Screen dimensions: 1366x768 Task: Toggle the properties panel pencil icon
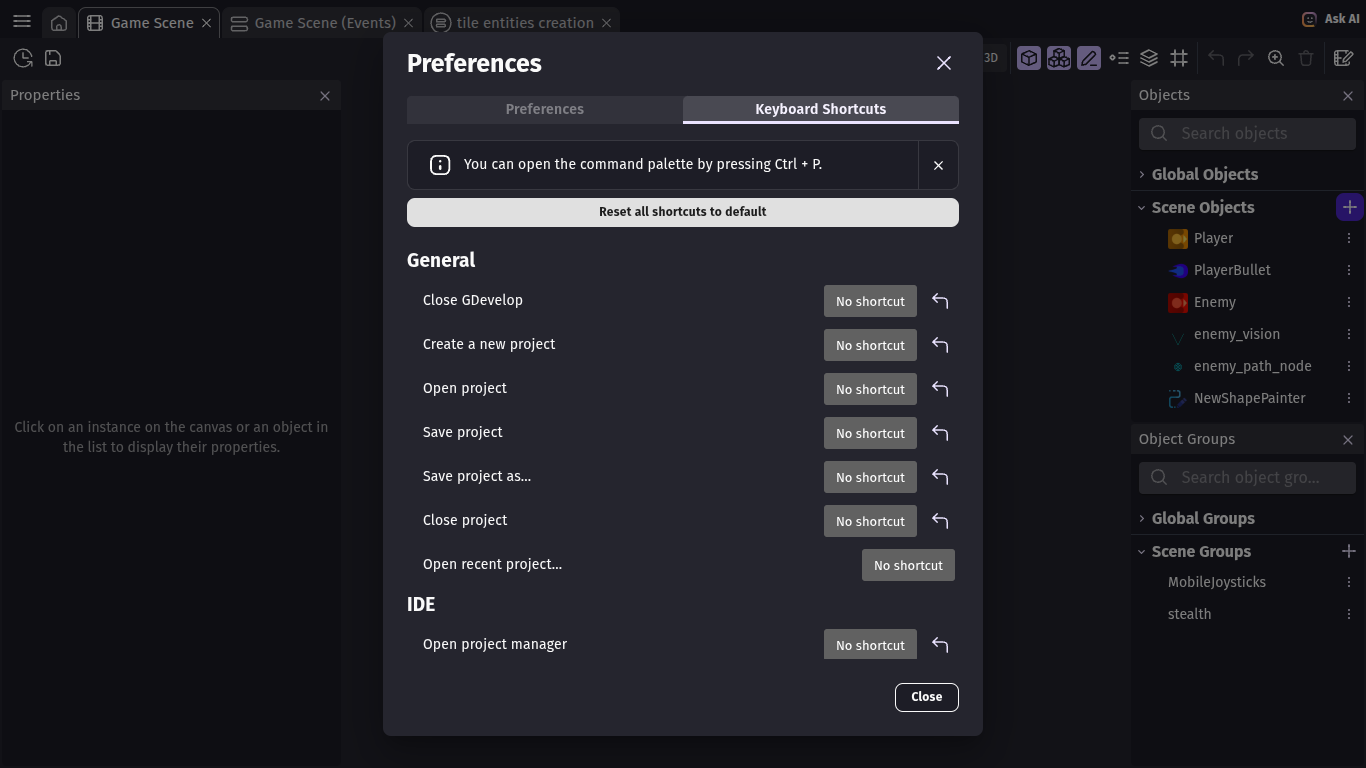[1089, 58]
